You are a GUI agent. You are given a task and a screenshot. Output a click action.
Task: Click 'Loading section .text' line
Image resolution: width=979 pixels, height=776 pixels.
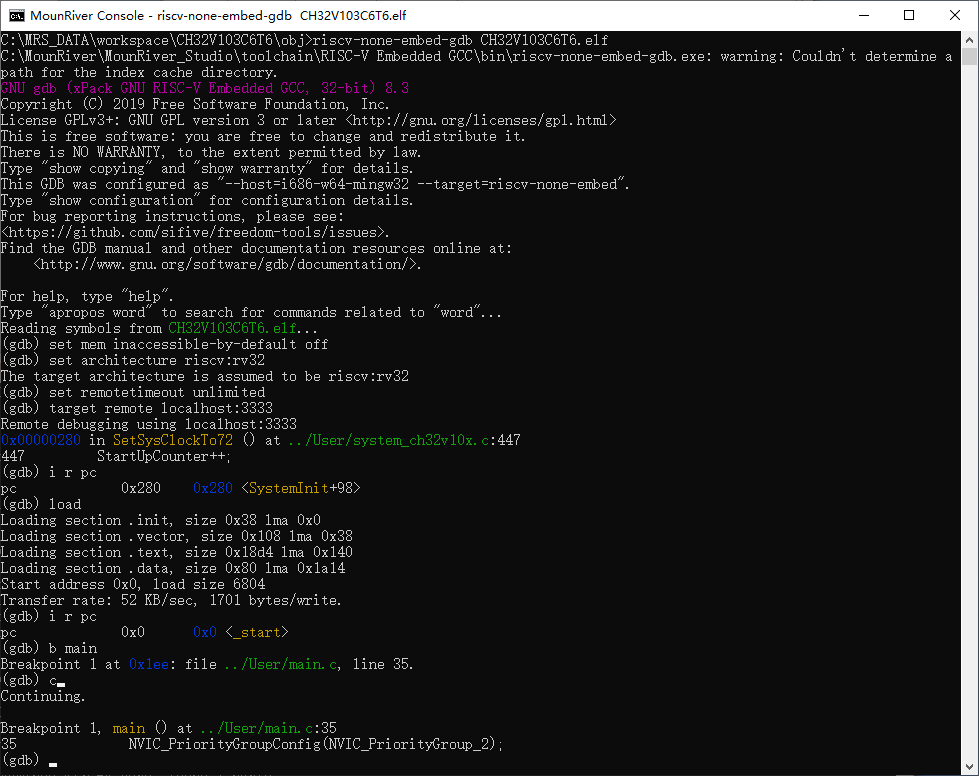pyautogui.click(x=177, y=553)
